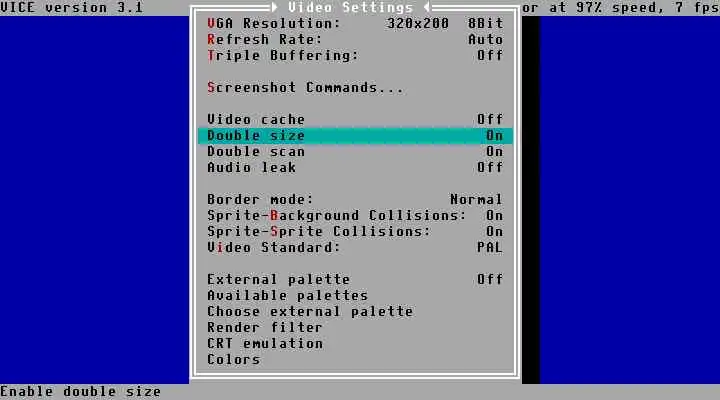Toggle Sprite-Sprite Collisions

(x=355, y=231)
